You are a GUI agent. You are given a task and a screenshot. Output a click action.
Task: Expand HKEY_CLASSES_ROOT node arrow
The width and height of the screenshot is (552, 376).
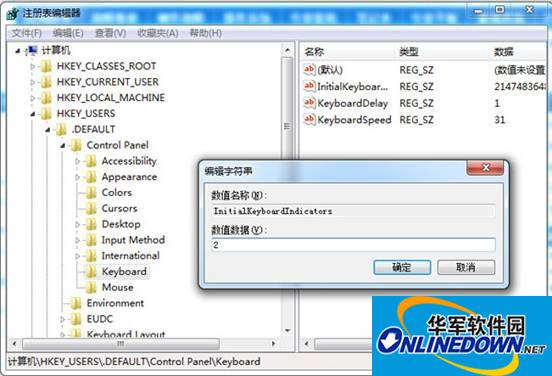[32, 66]
